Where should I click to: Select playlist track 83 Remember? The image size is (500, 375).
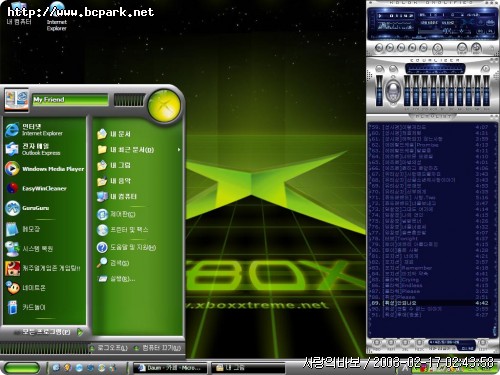tap(430, 268)
